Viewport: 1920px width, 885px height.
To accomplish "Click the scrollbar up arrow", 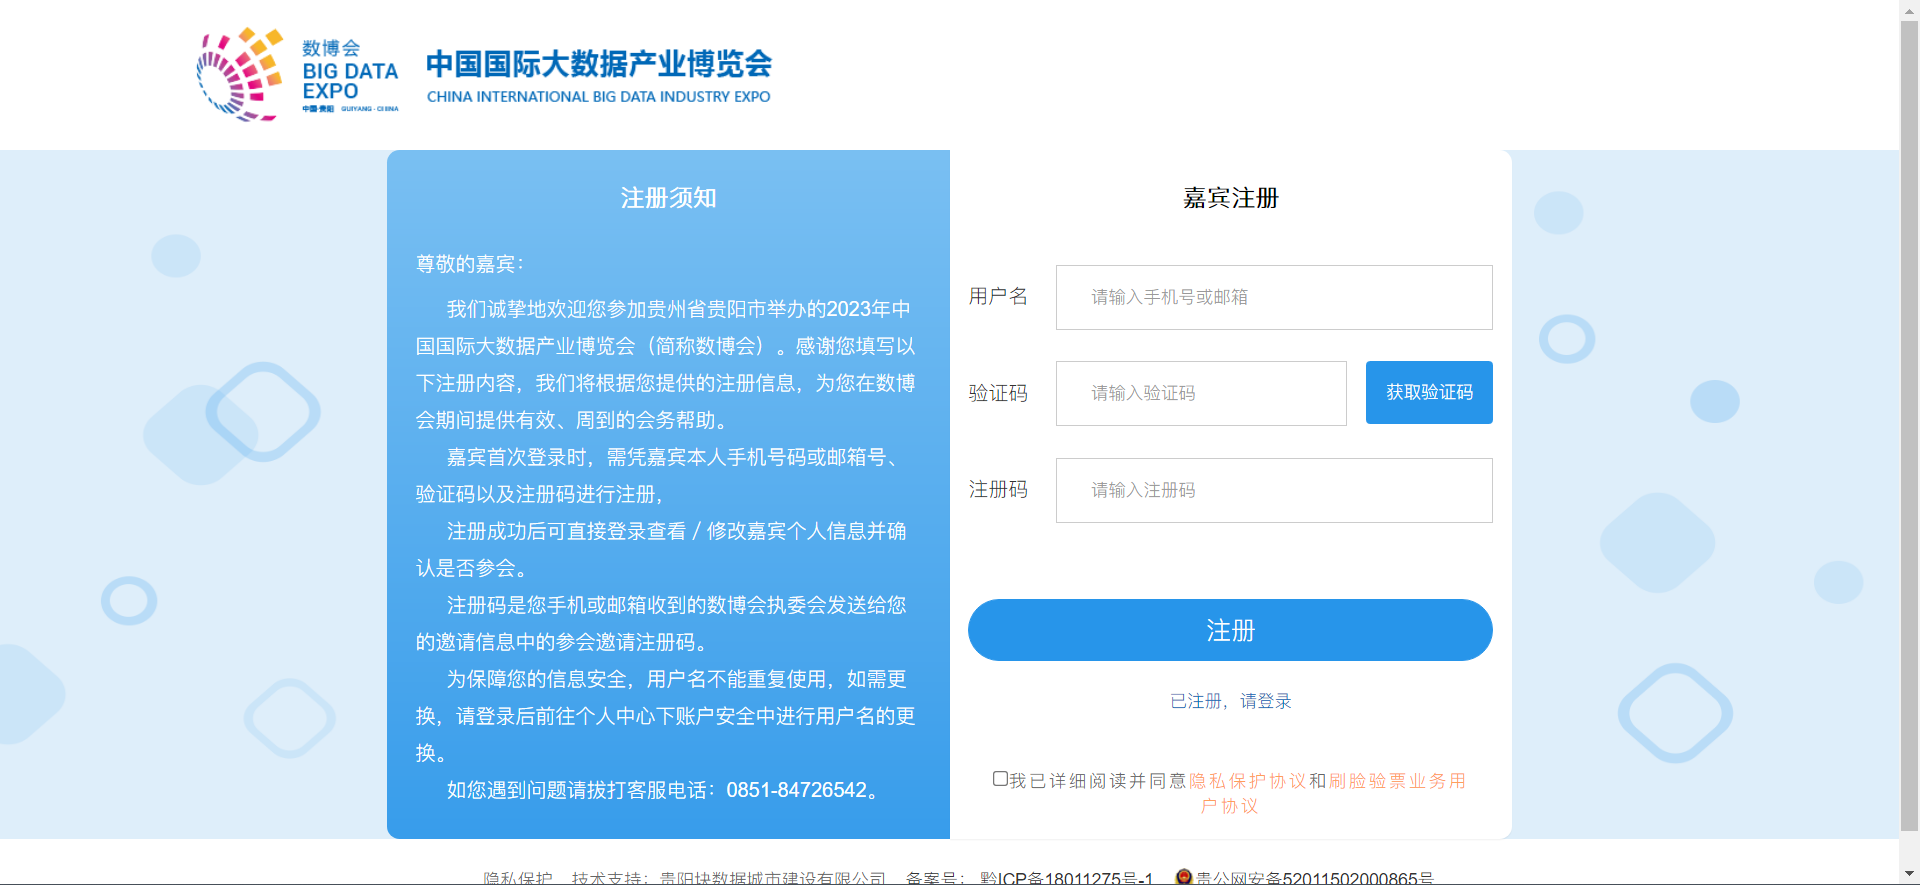I will [1909, 9].
